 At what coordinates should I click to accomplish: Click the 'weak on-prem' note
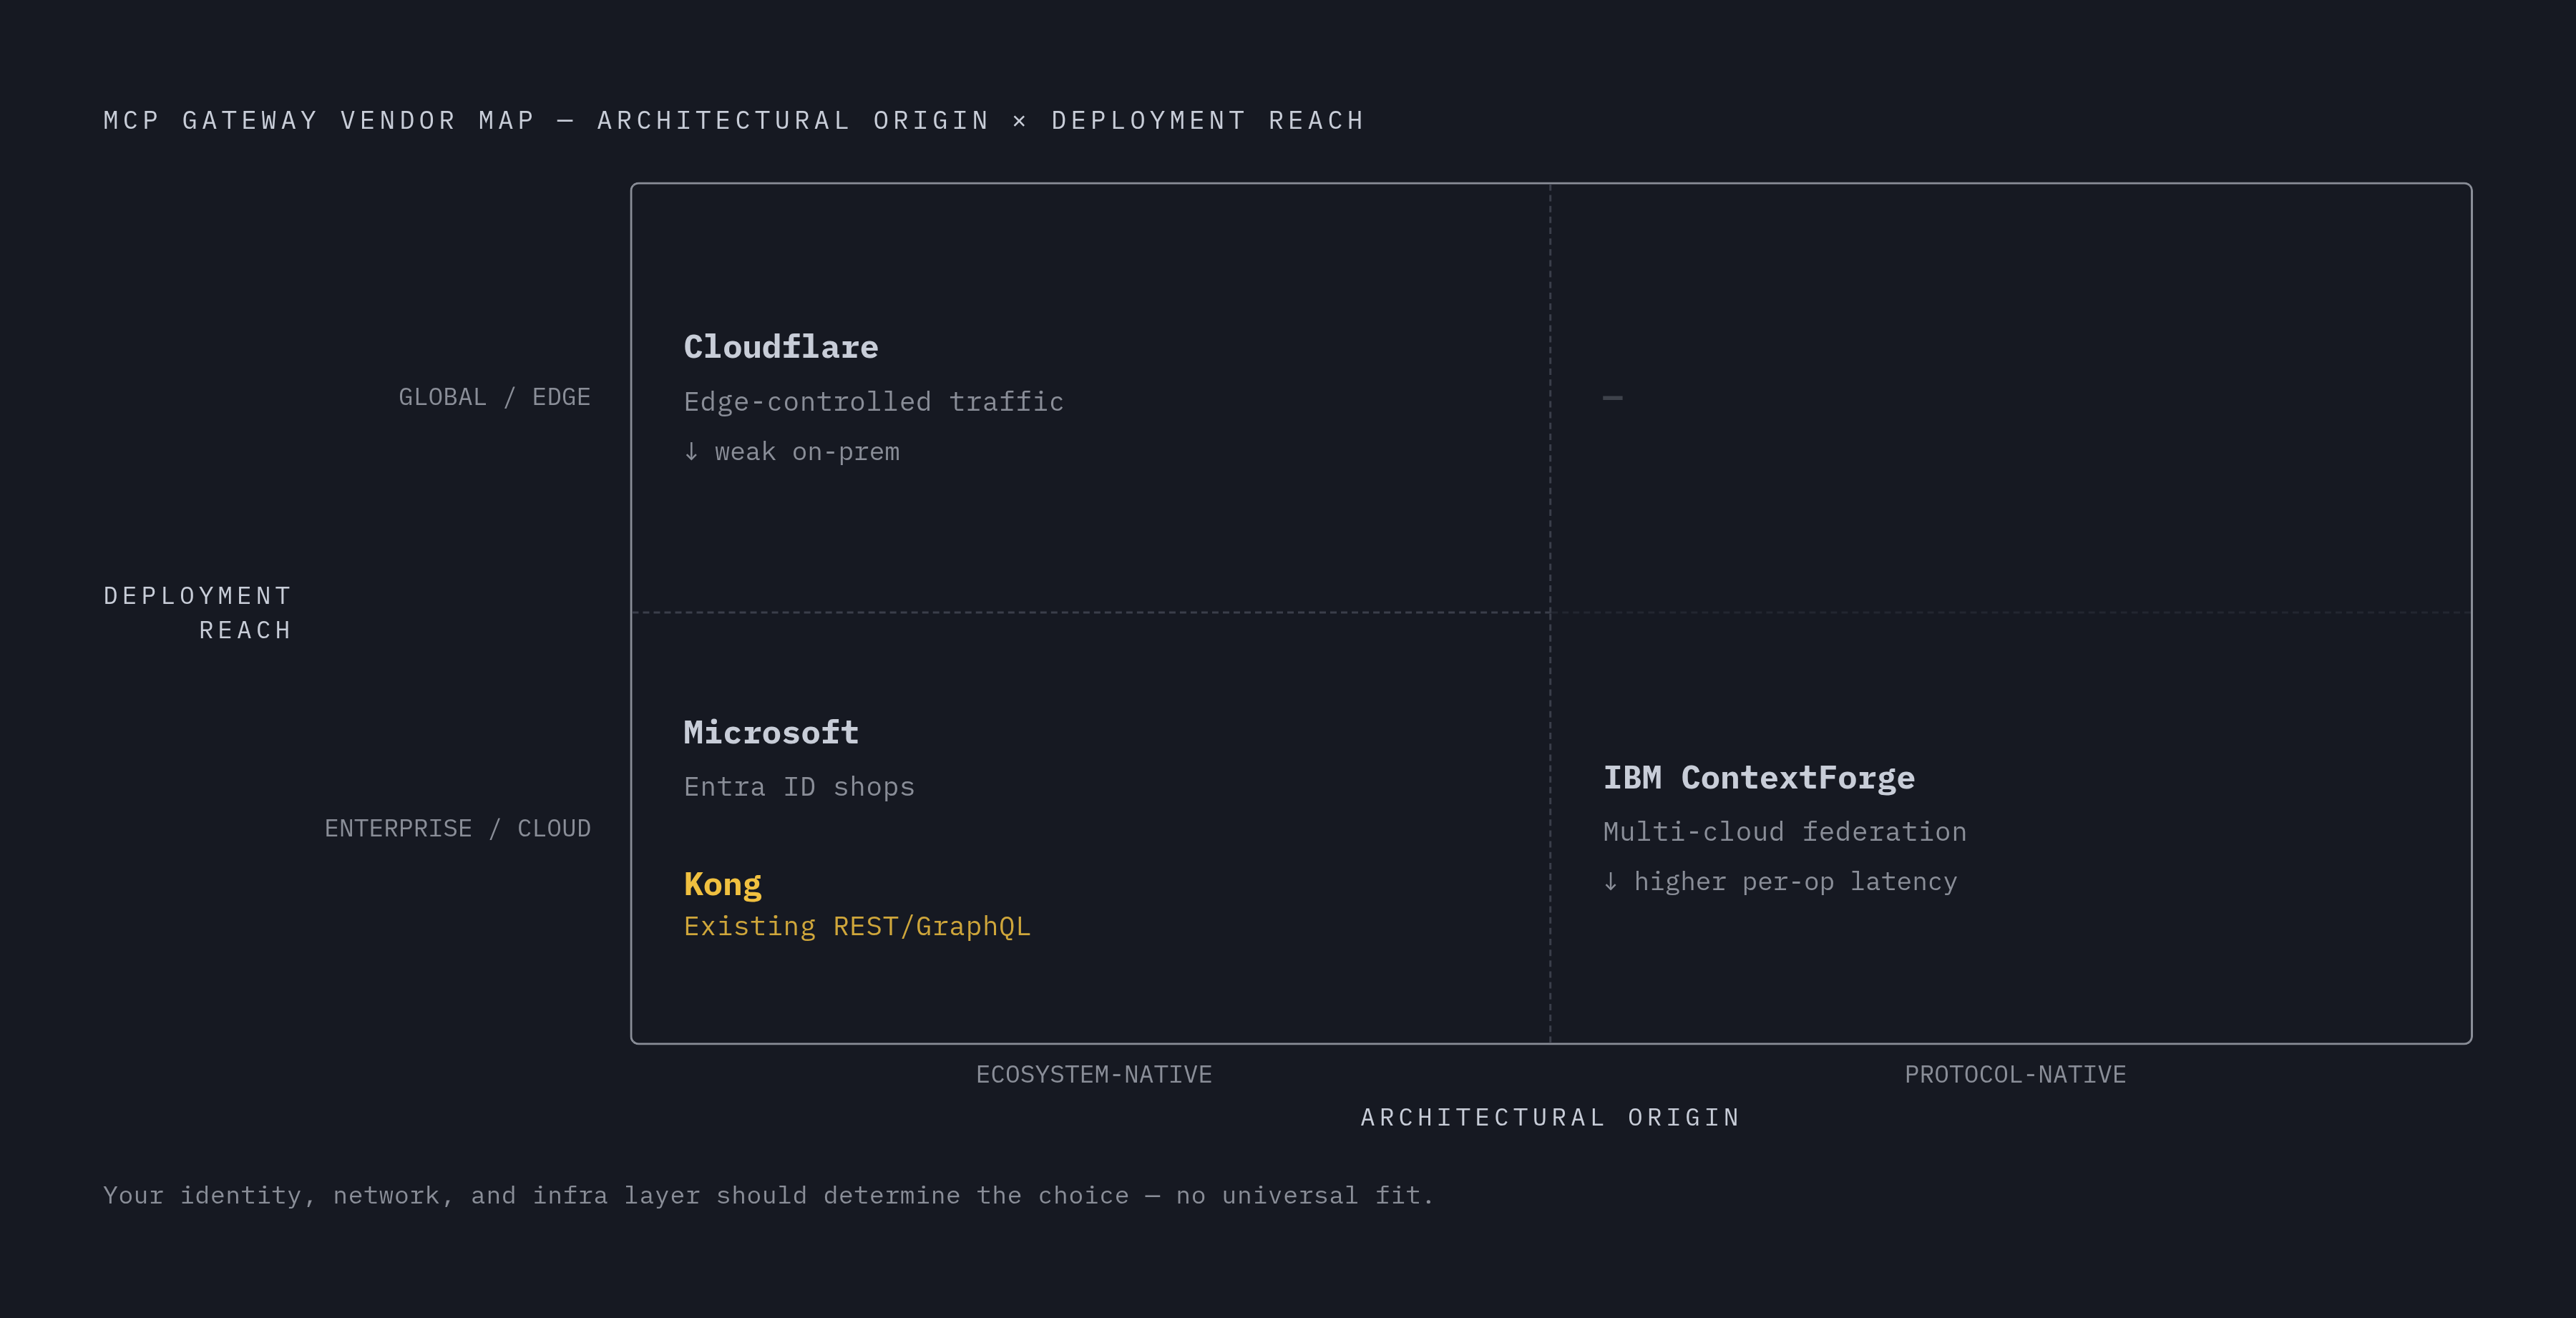(x=792, y=452)
